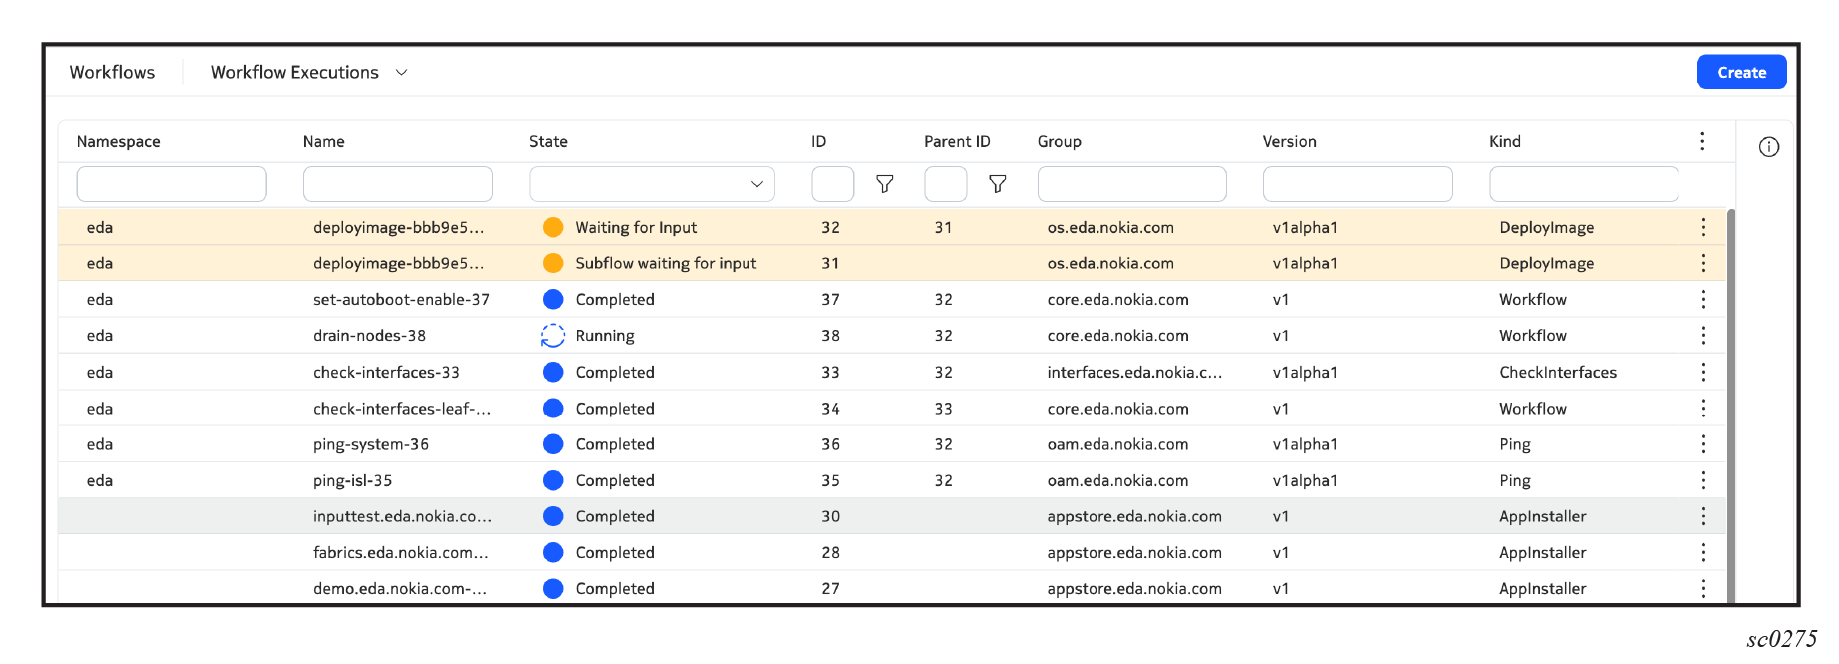Click the Group filter input field
This screenshot has width=1839, height=664.
point(1131,184)
